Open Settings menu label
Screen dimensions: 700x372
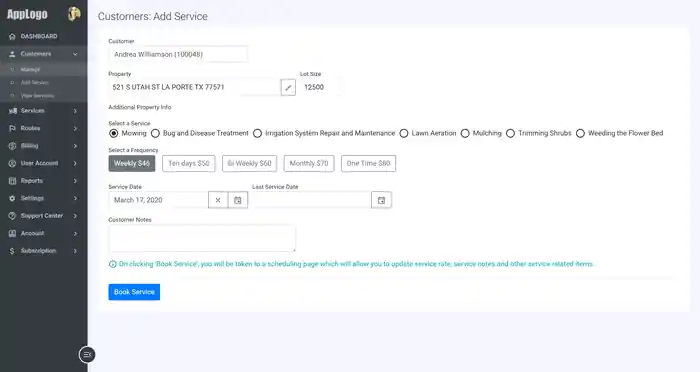[32, 198]
